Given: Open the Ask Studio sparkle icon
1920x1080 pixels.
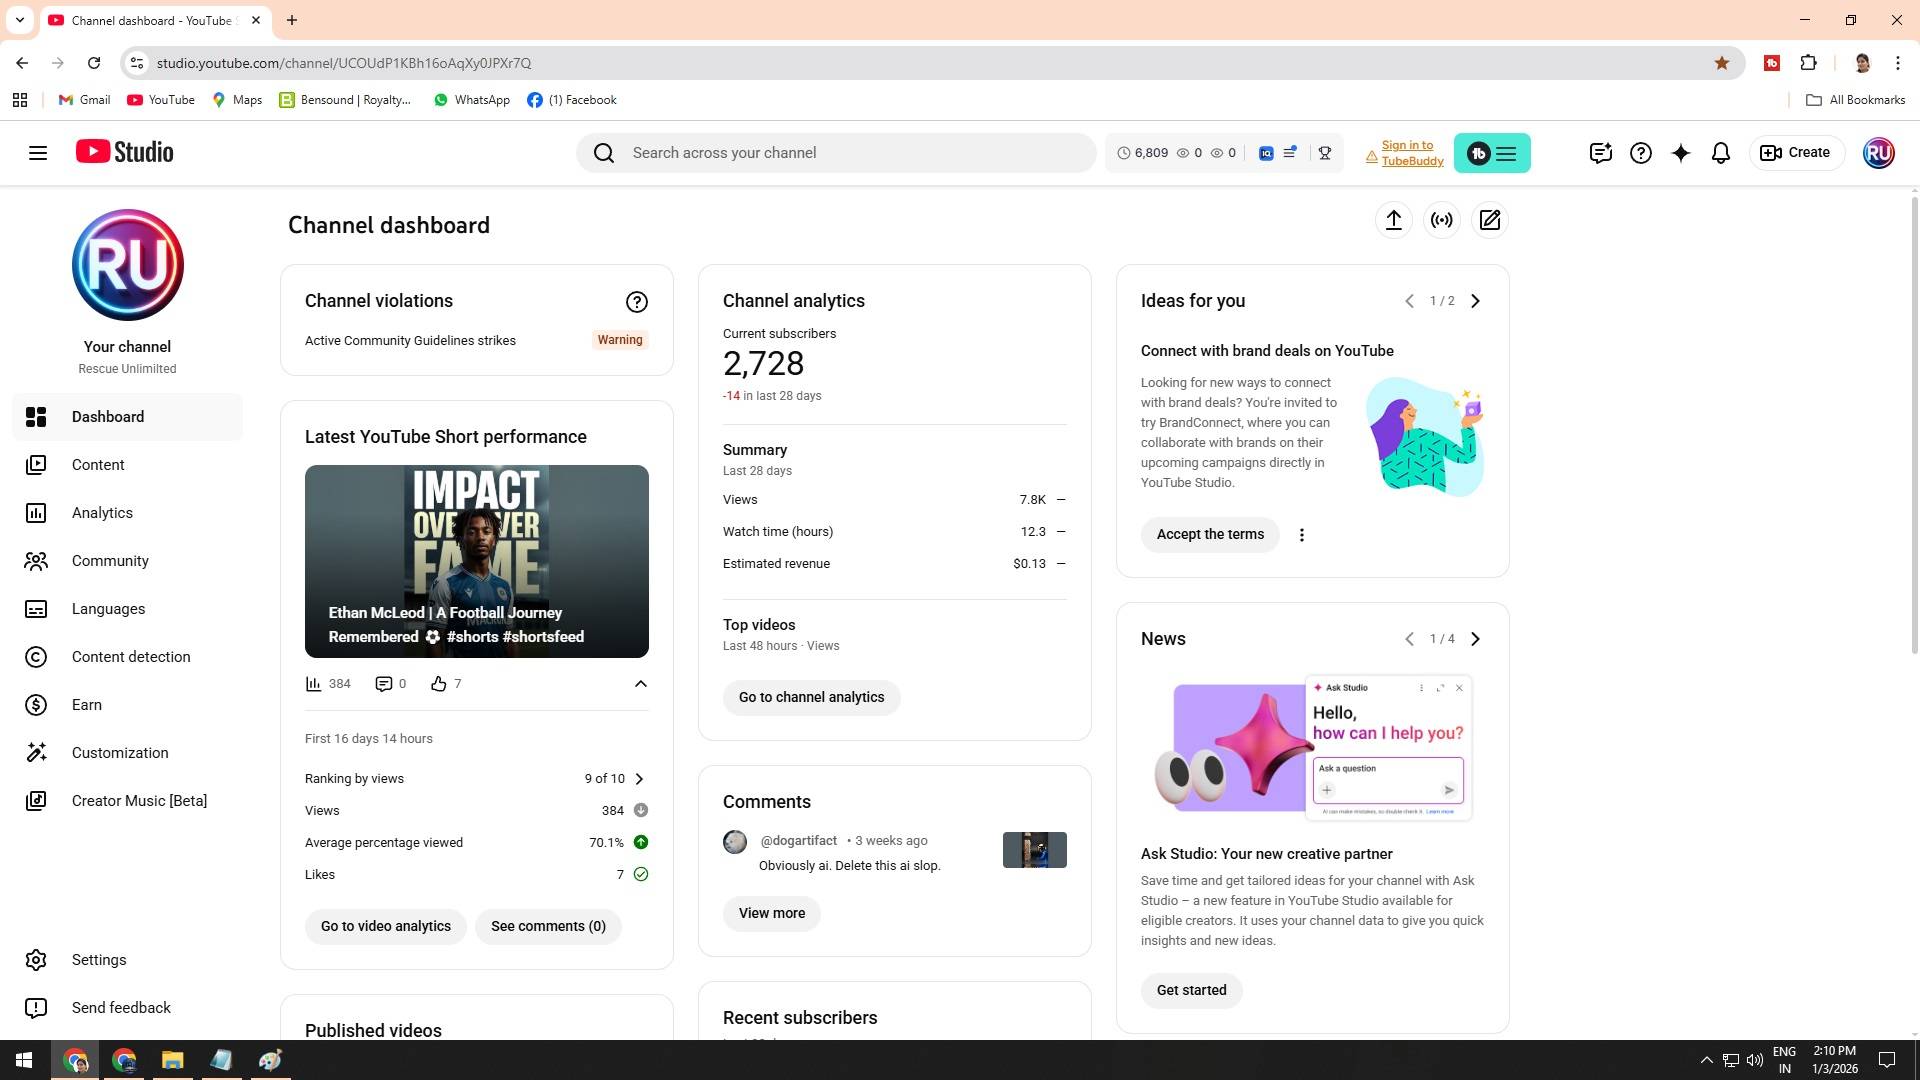Looking at the screenshot, I should coord(1680,153).
